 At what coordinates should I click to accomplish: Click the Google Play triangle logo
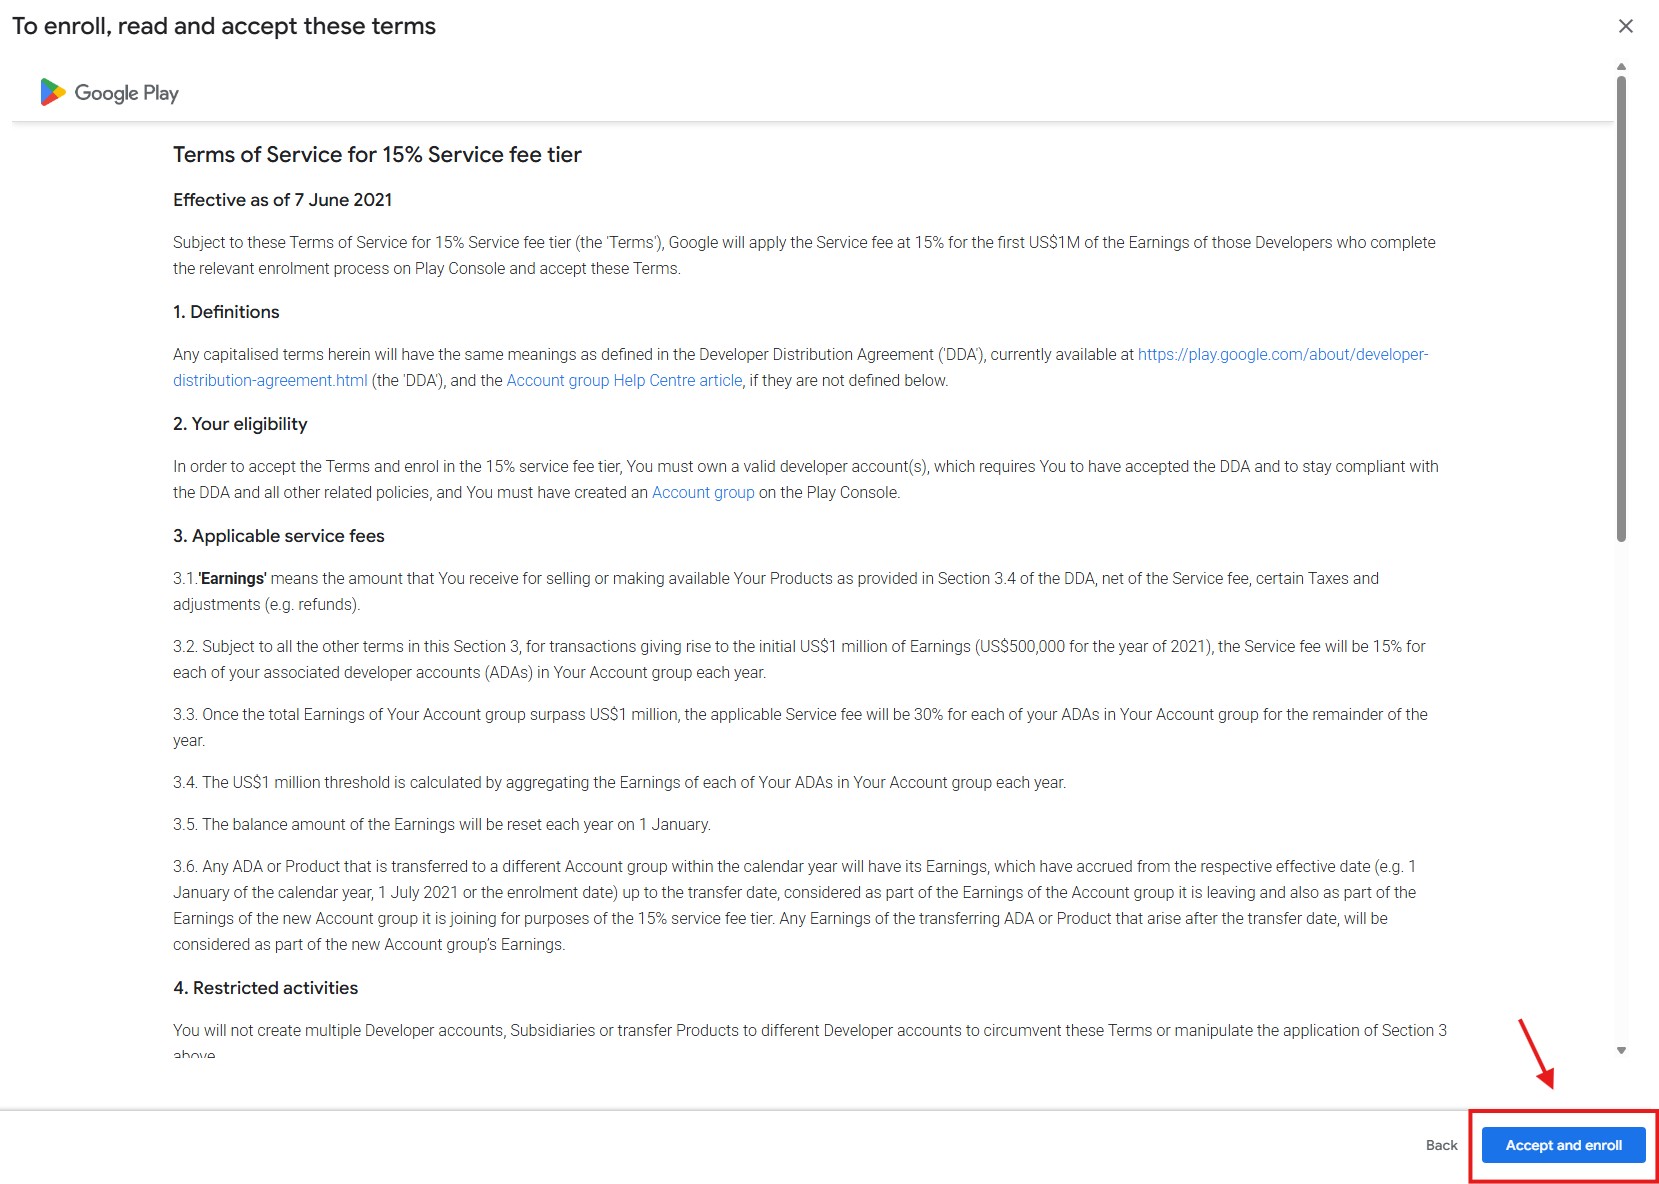tap(52, 93)
